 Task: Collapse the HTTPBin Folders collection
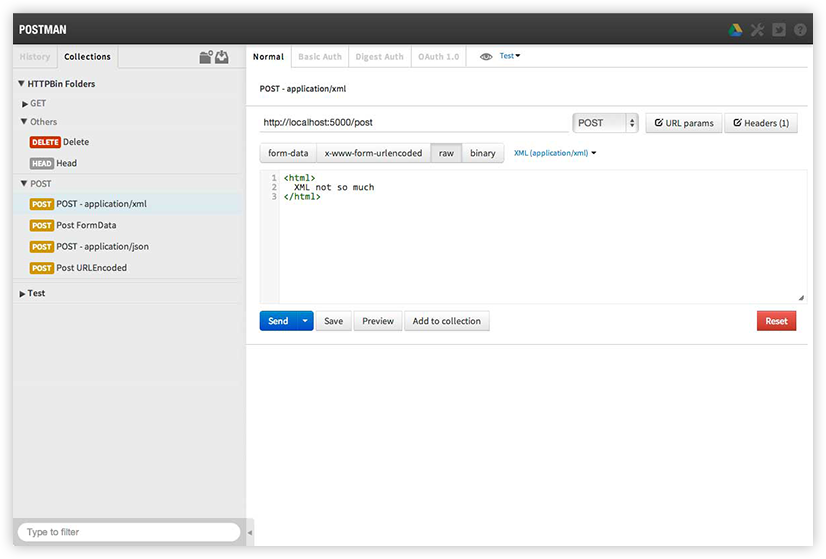(22, 83)
